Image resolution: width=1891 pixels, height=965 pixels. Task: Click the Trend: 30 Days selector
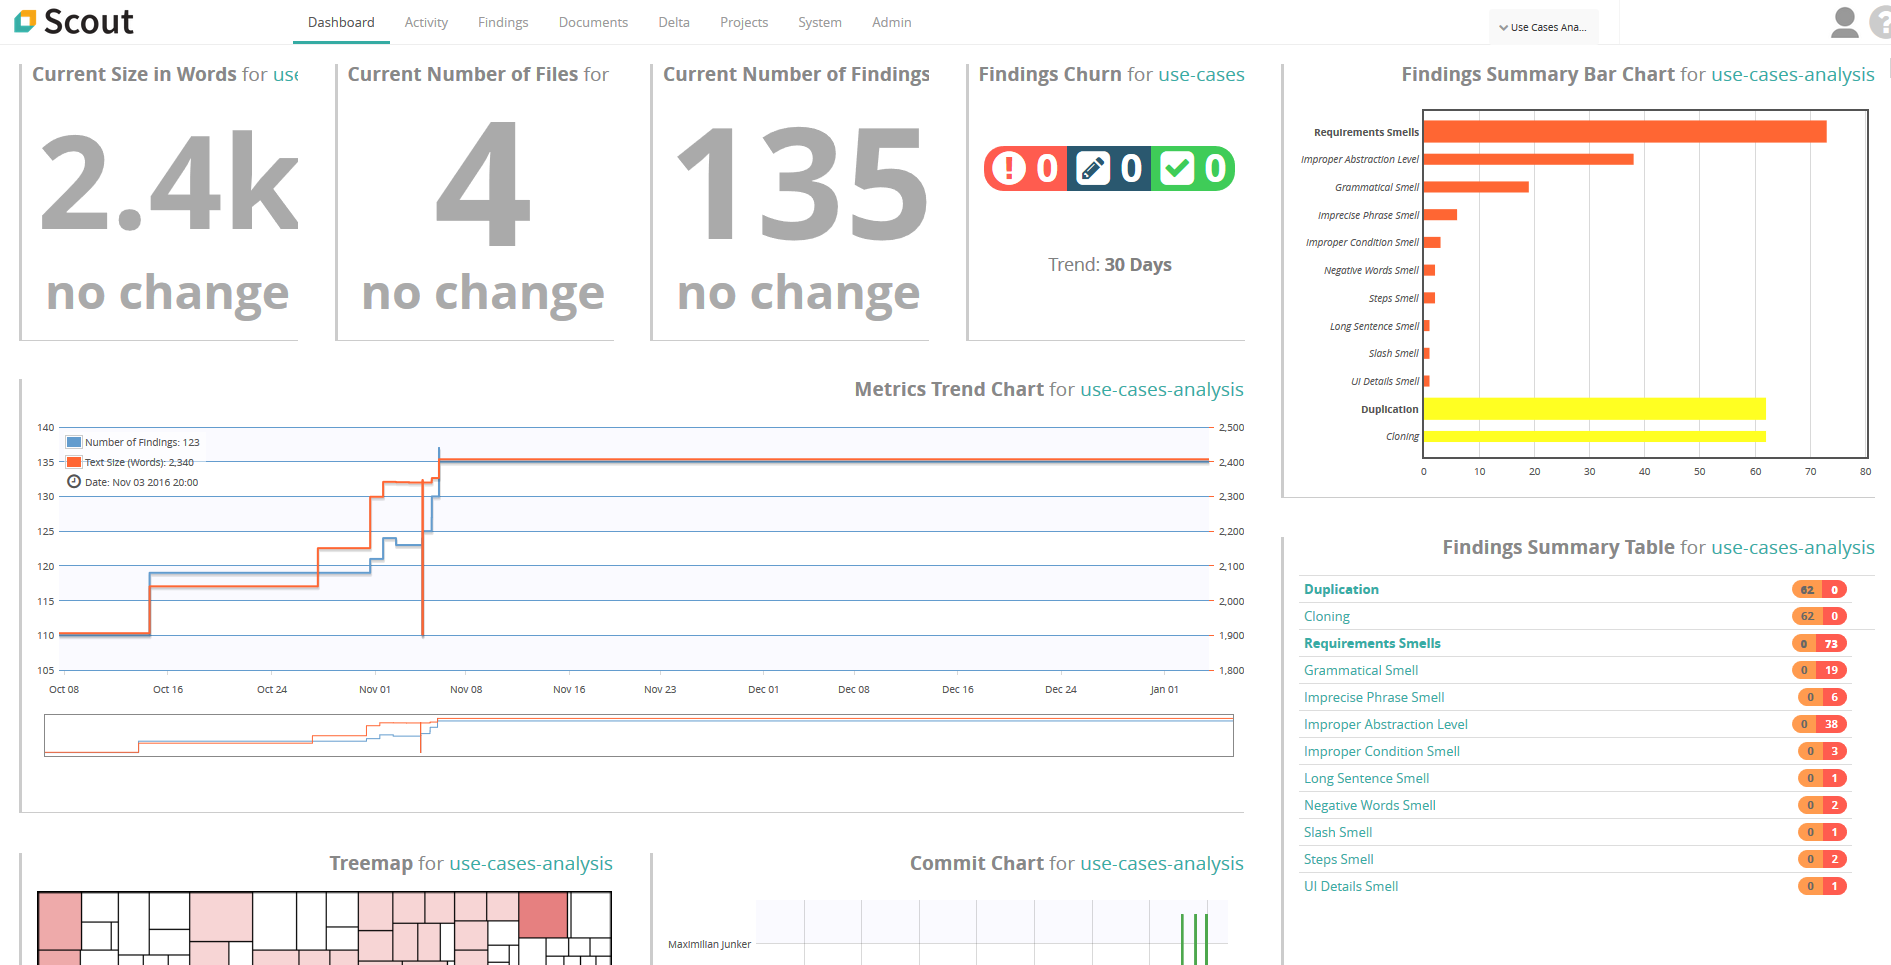[1109, 265]
